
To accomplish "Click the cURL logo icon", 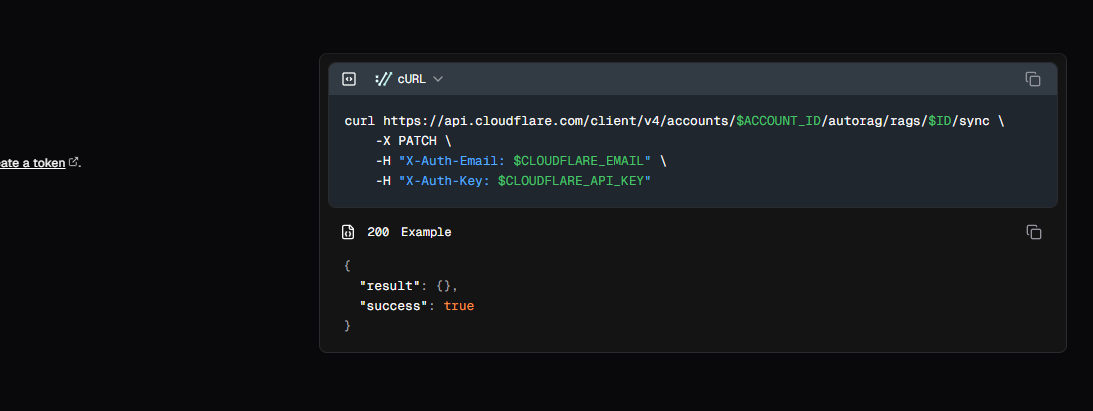I will pyautogui.click(x=382, y=79).
